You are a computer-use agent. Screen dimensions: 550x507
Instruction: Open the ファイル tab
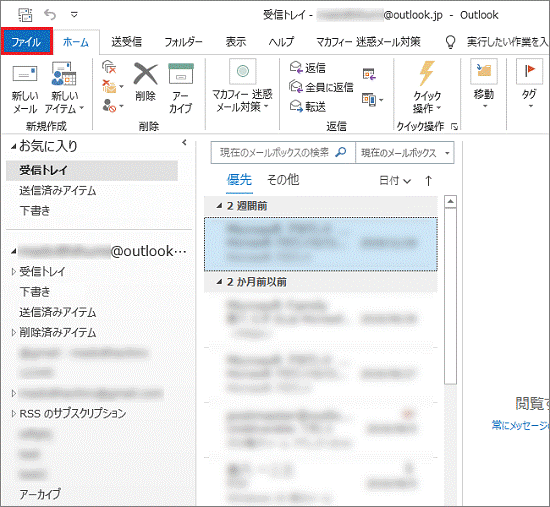click(27, 41)
